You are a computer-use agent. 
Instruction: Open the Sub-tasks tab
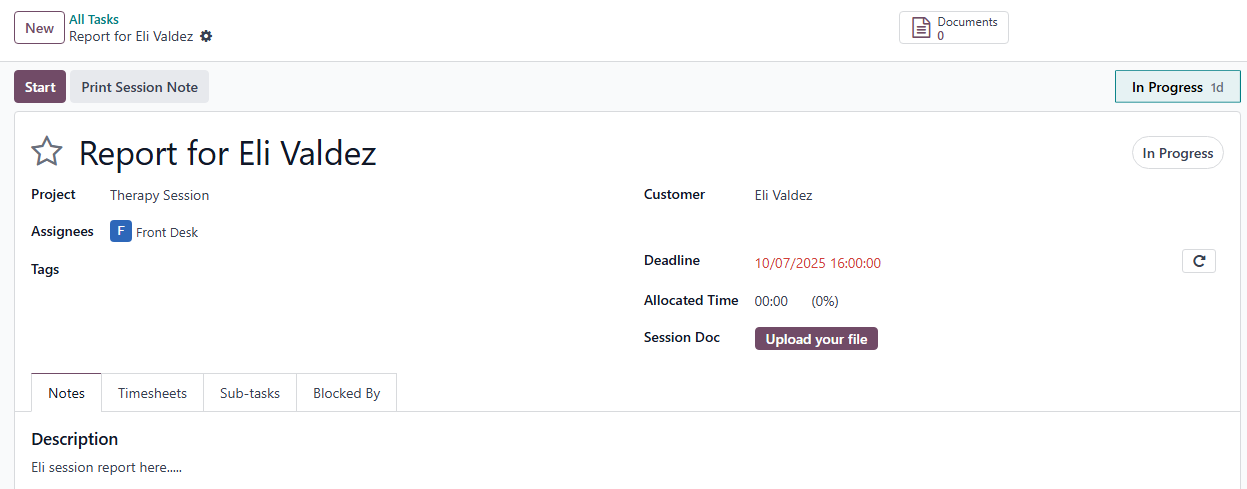click(249, 393)
